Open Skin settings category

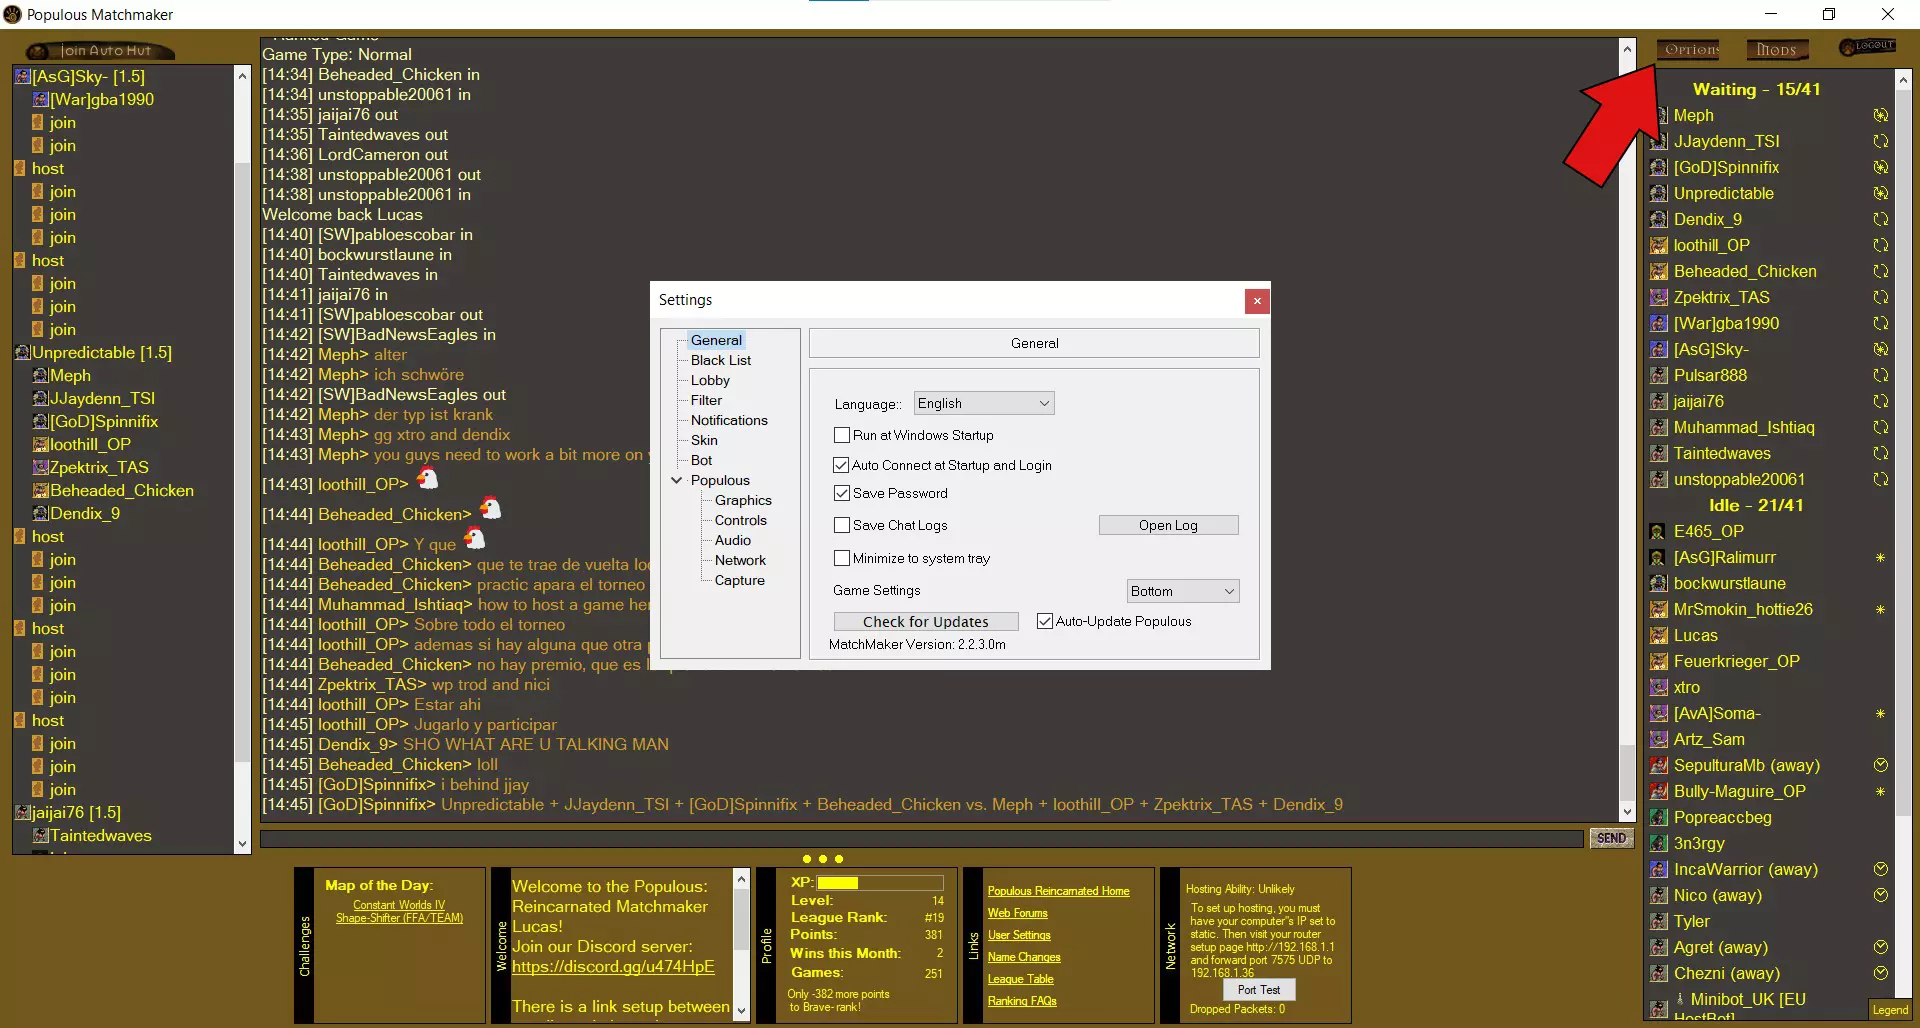pos(704,440)
